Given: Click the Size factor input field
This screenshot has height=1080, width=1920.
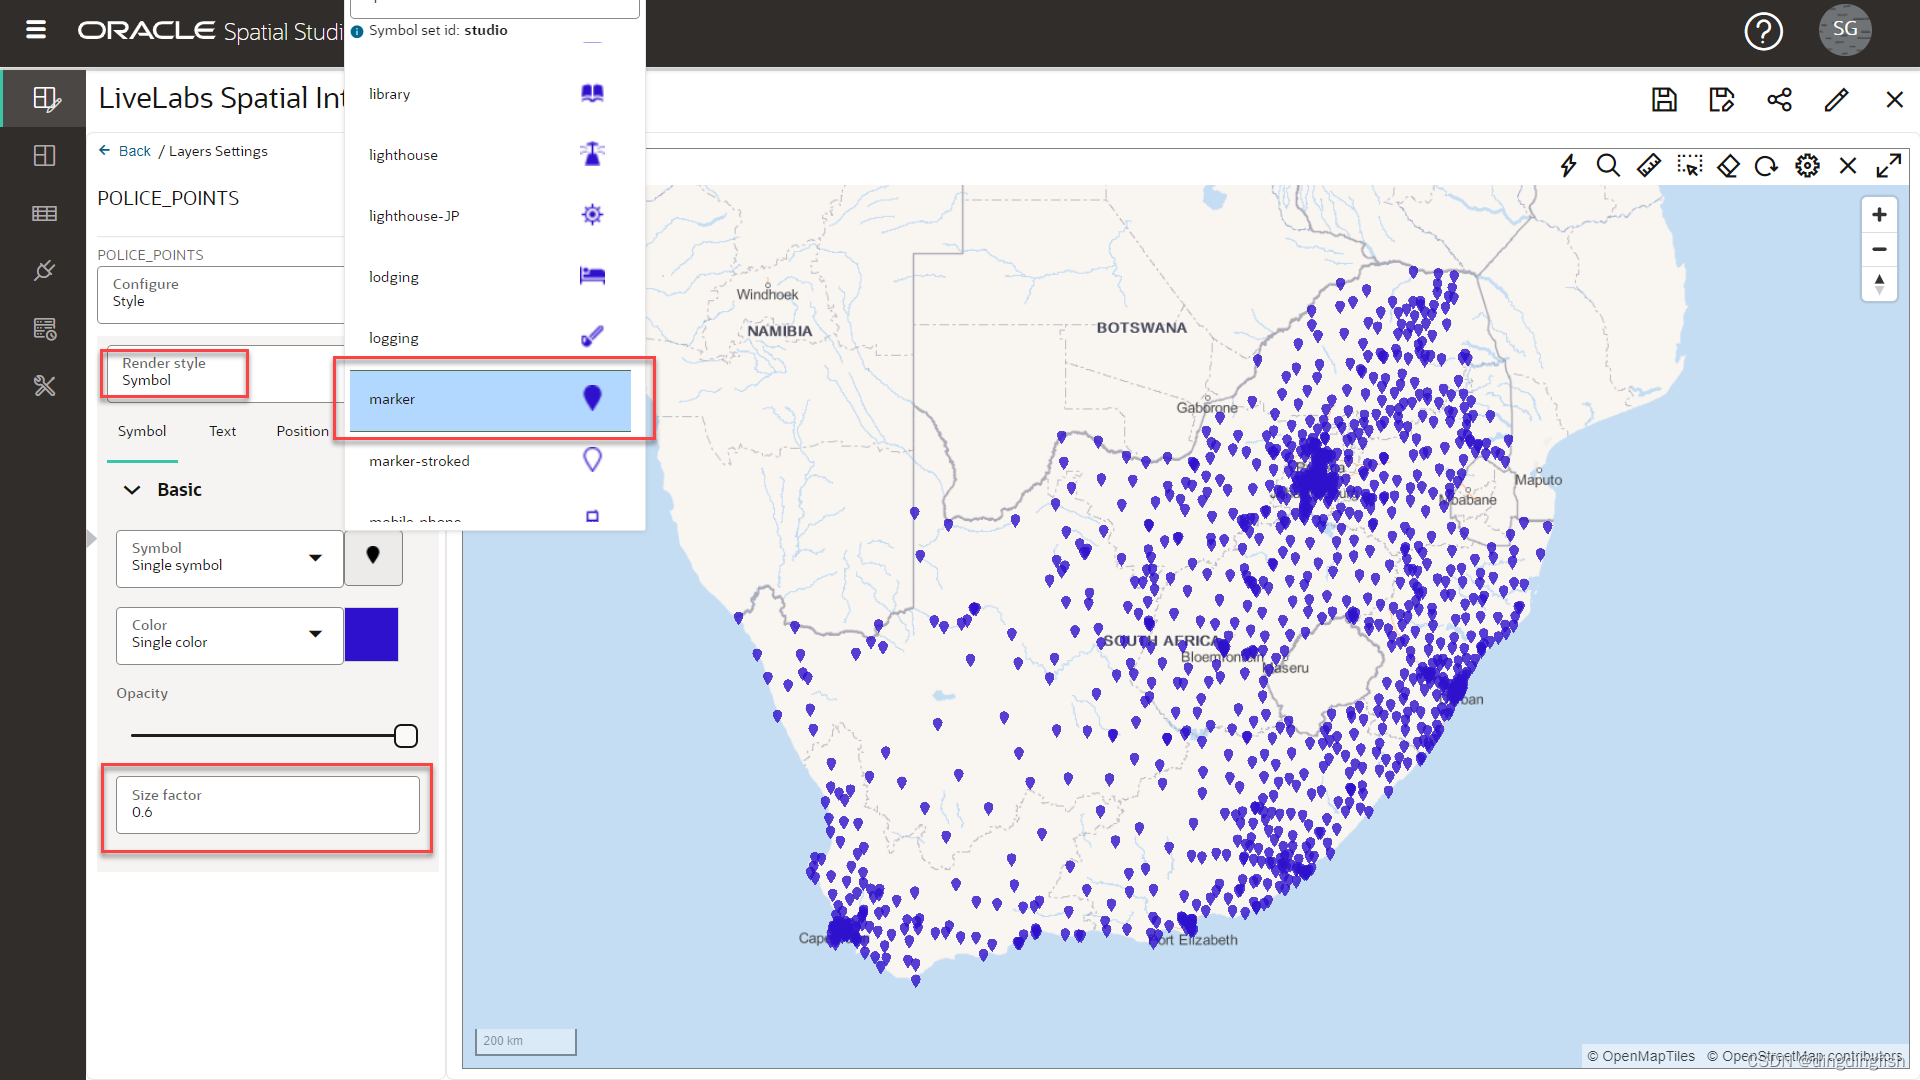Looking at the screenshot, I should coord(268,805).
